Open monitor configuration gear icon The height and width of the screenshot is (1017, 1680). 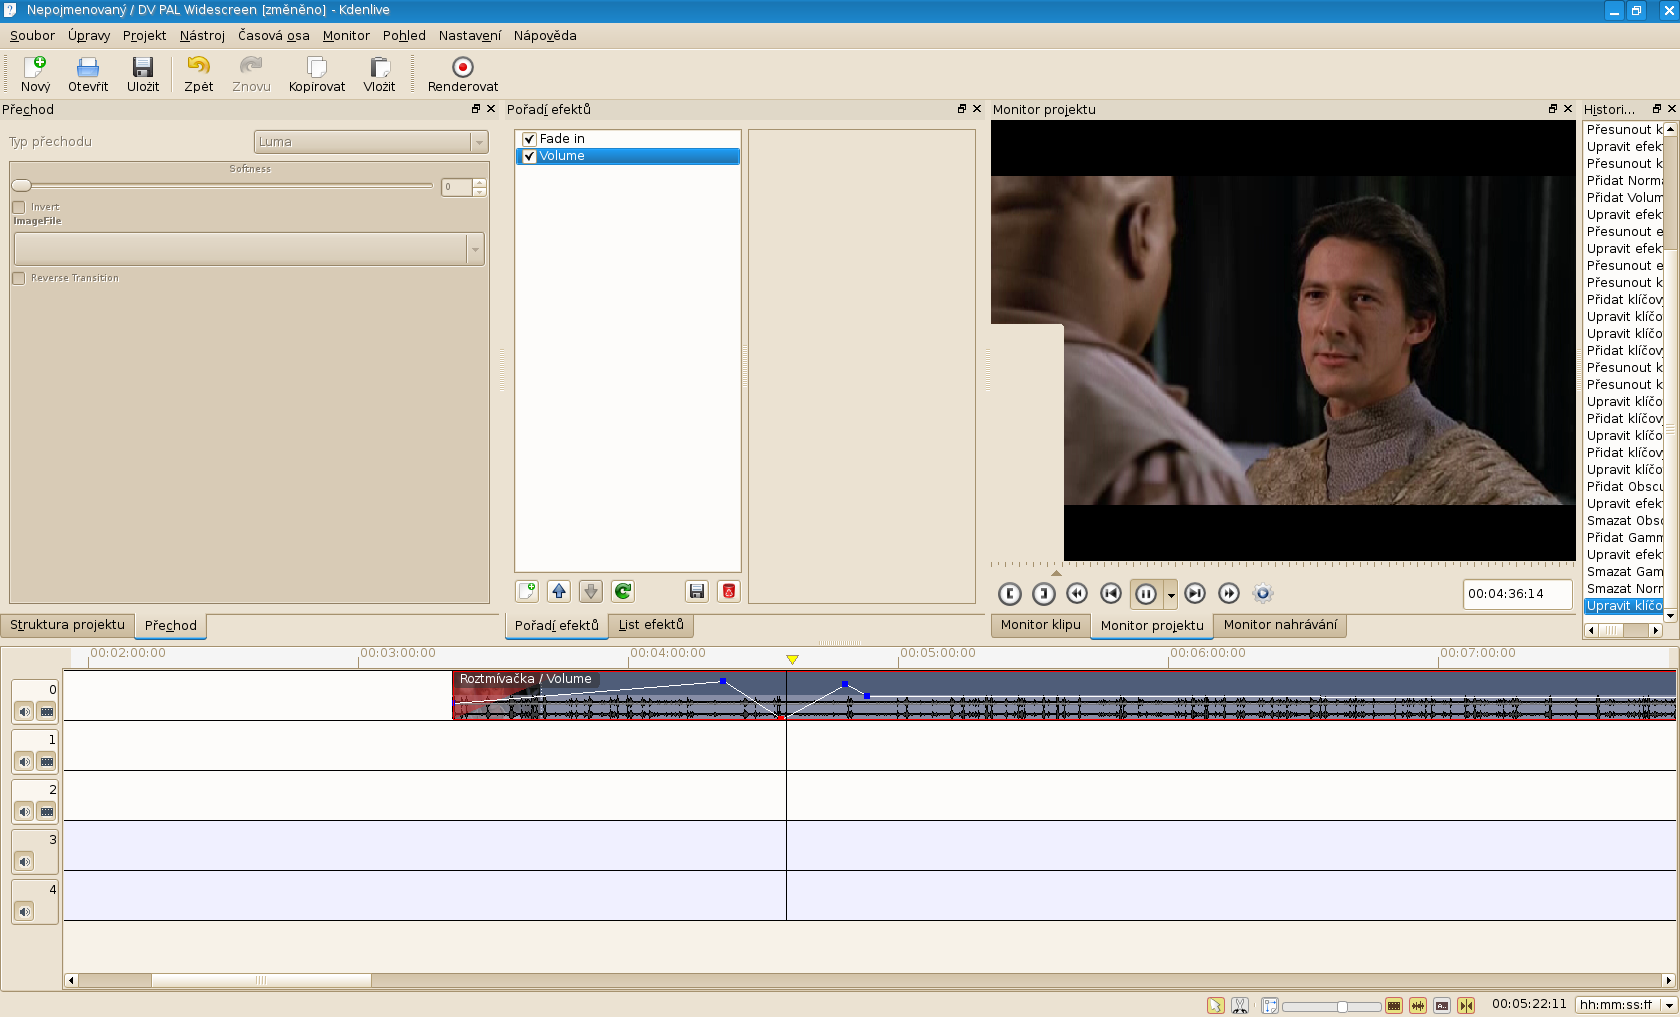(x=1263, y=594)
